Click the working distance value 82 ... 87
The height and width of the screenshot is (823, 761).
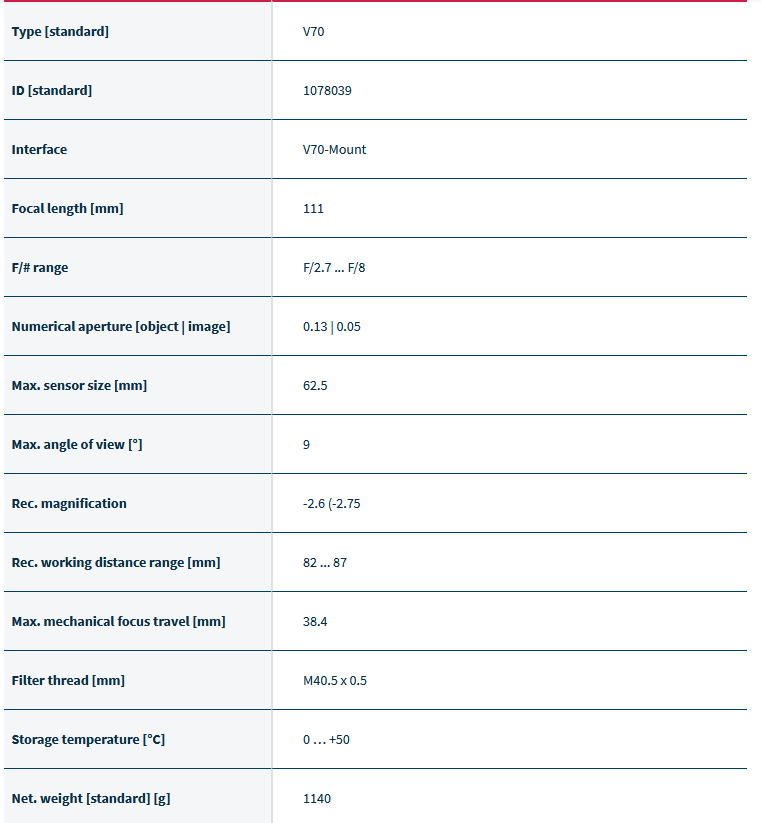[325, 563]
